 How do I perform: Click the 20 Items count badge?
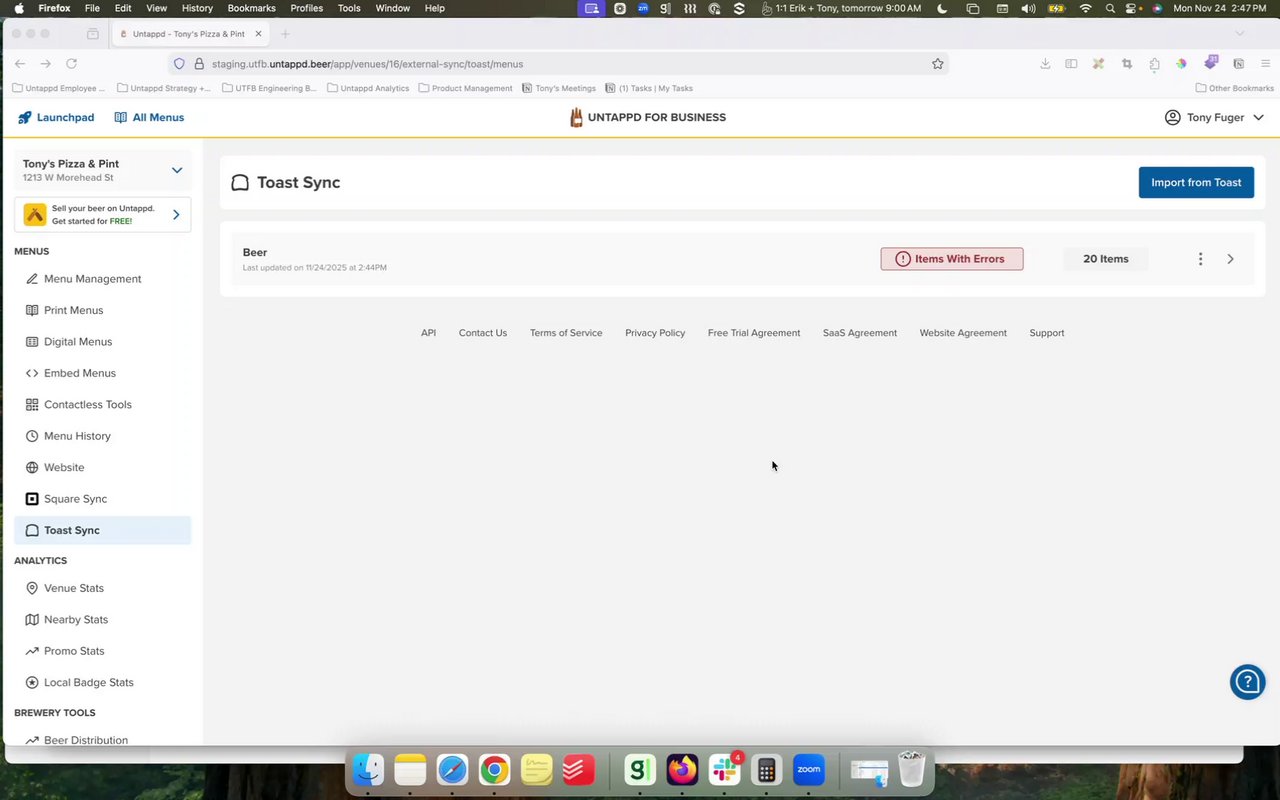point(1106,259)
